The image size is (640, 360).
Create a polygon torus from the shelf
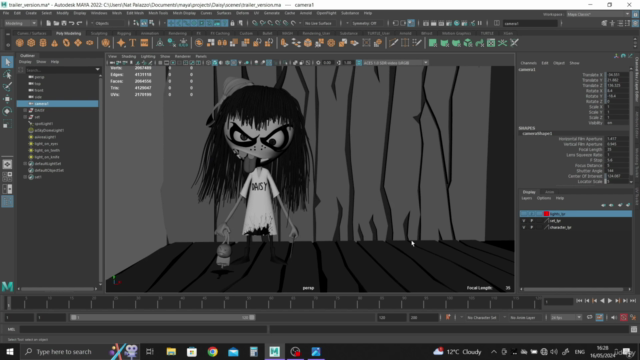click(x=66, y=43)
